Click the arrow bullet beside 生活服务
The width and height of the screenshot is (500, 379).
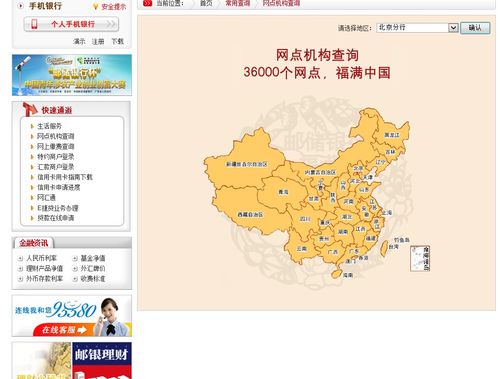[x=32, y=126]
